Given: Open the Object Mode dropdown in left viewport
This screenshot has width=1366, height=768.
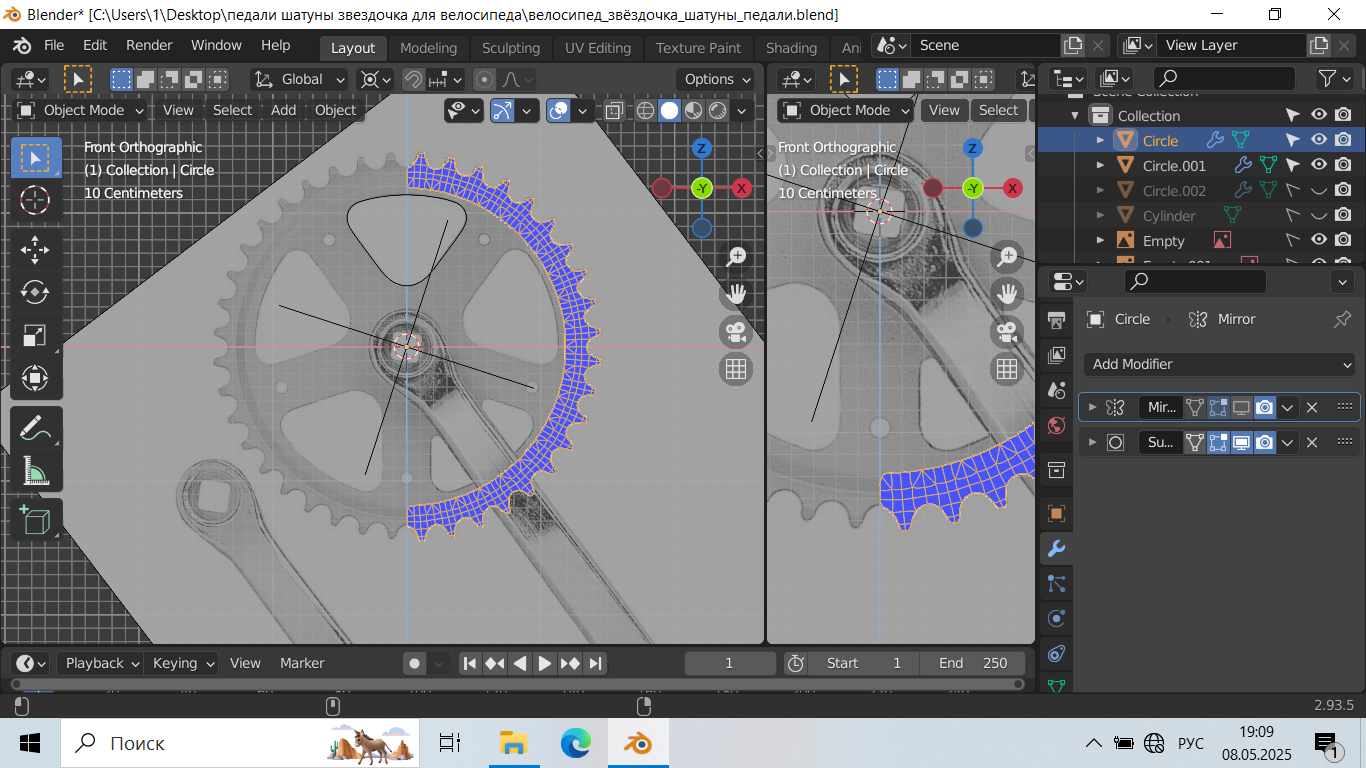Looking at the screenshot, I should 82,110.
